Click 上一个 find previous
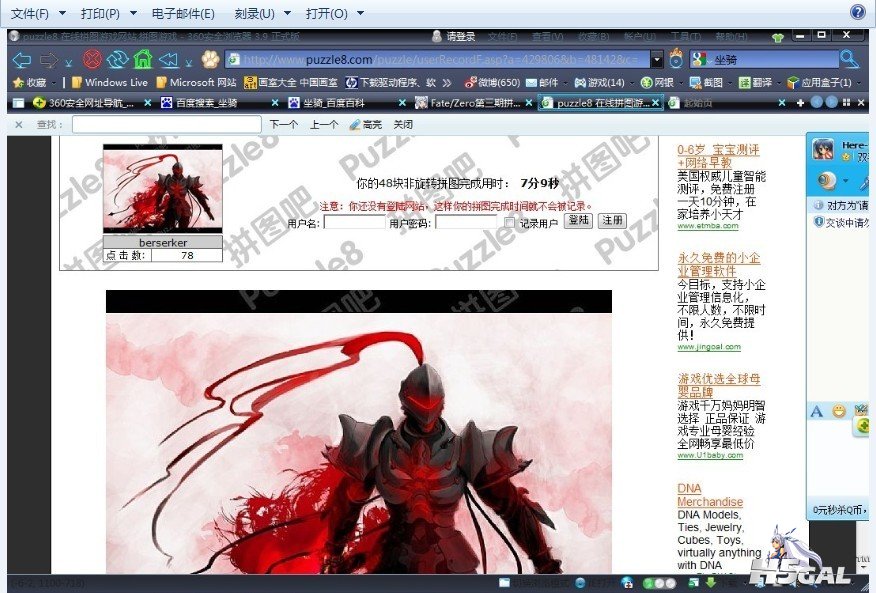This screenshot has height=593, width=876. (324, 124)
